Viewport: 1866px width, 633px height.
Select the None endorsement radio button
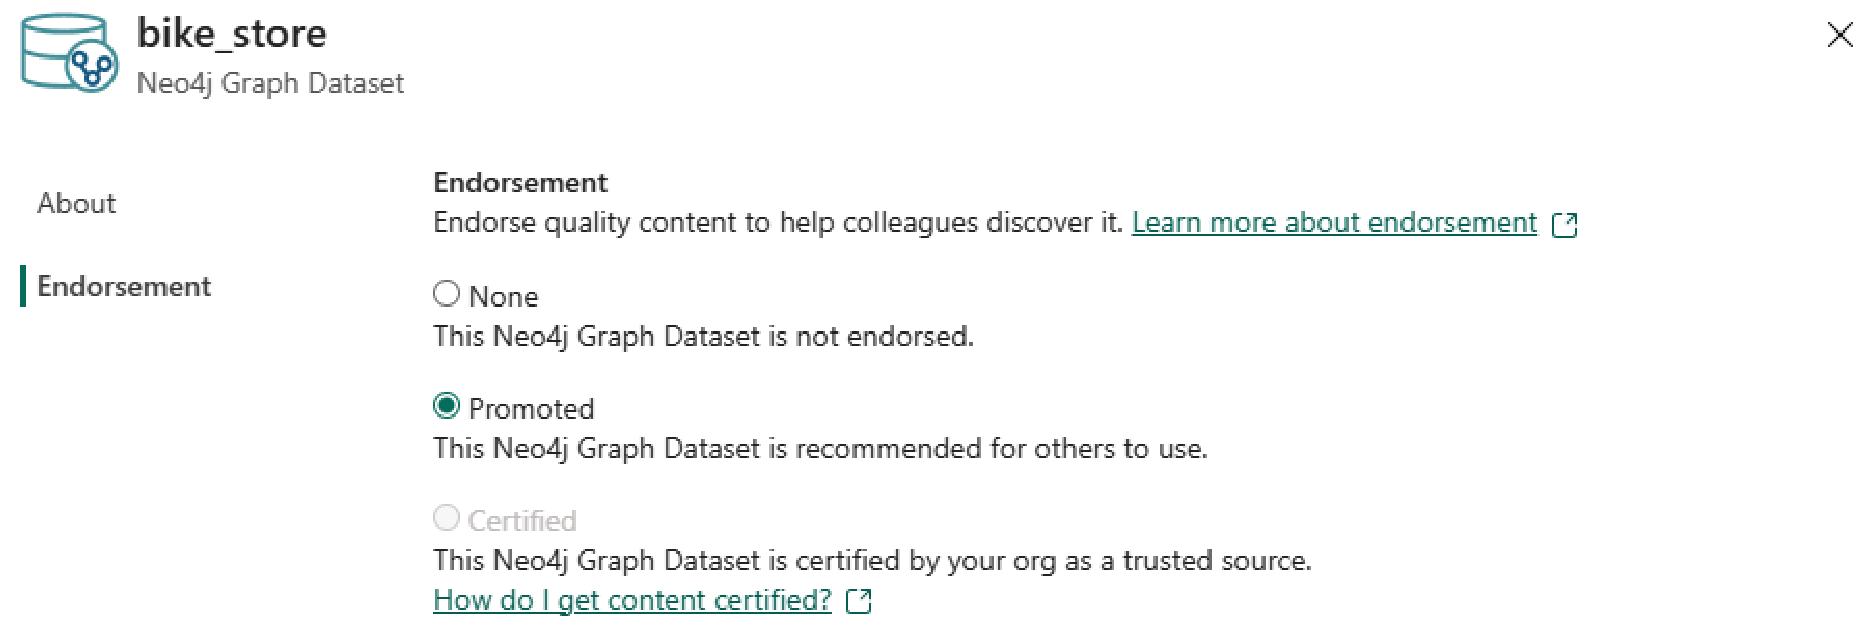pos(446,294)
